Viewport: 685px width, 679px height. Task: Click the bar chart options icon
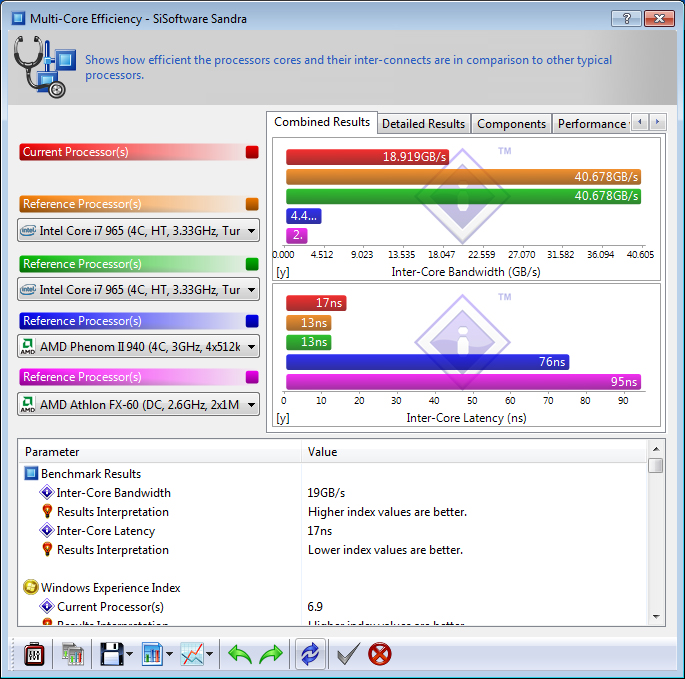tap(152, 654)
